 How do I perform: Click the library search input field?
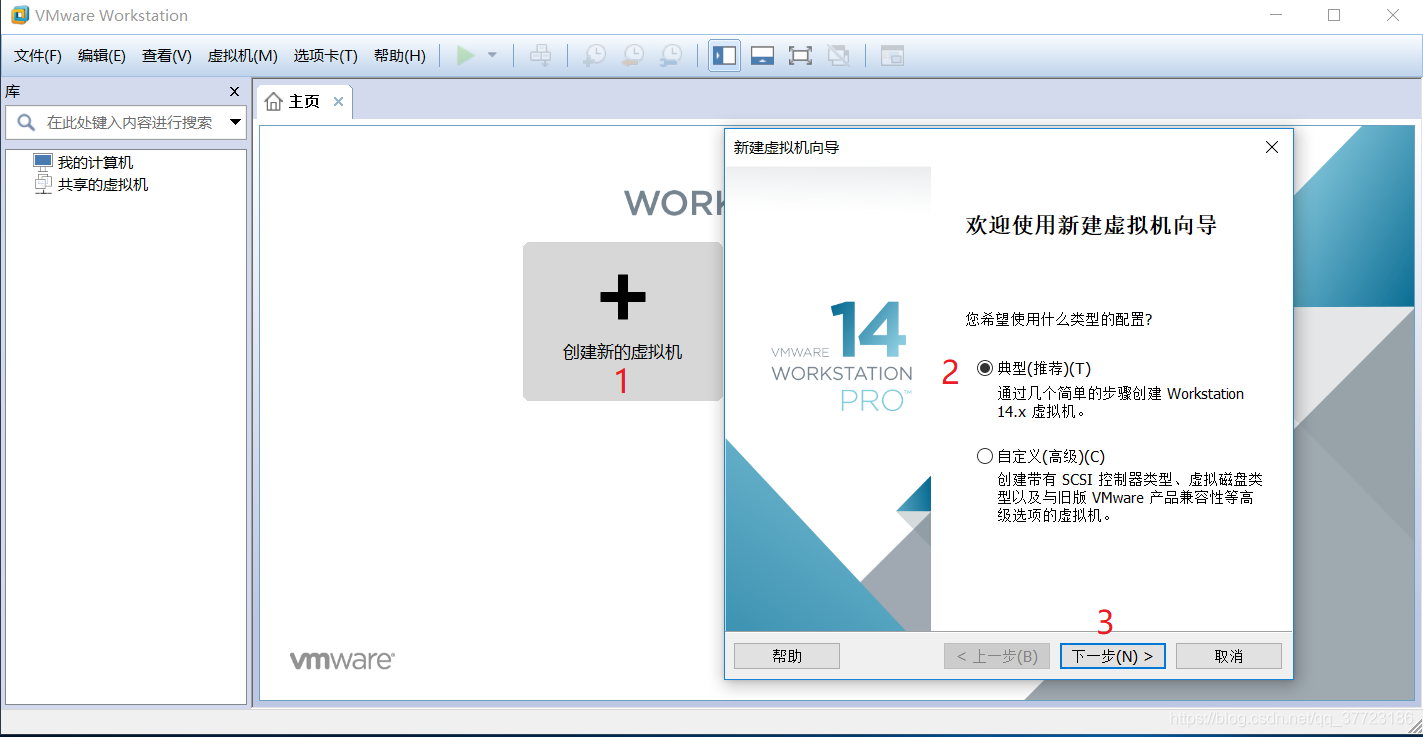click(x=126, y=122)
